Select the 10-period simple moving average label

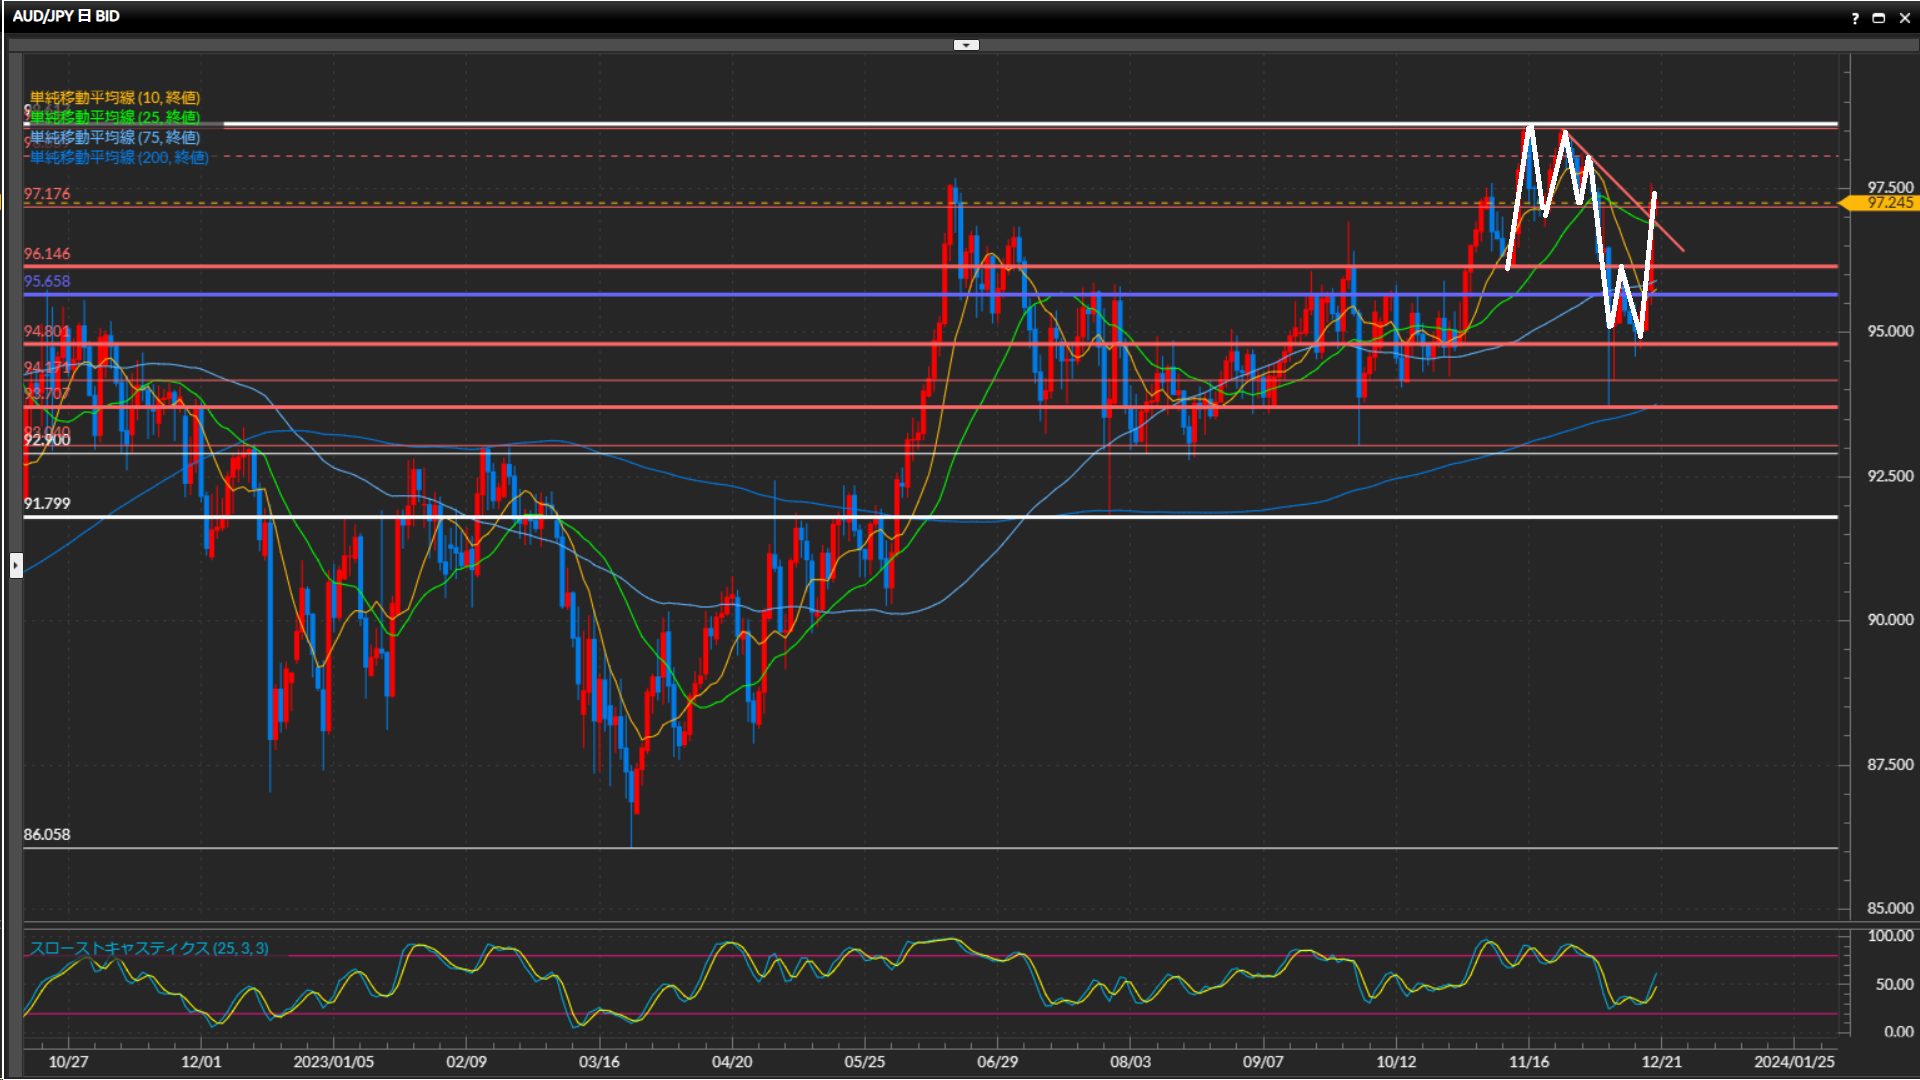click(x=115, y=97)
